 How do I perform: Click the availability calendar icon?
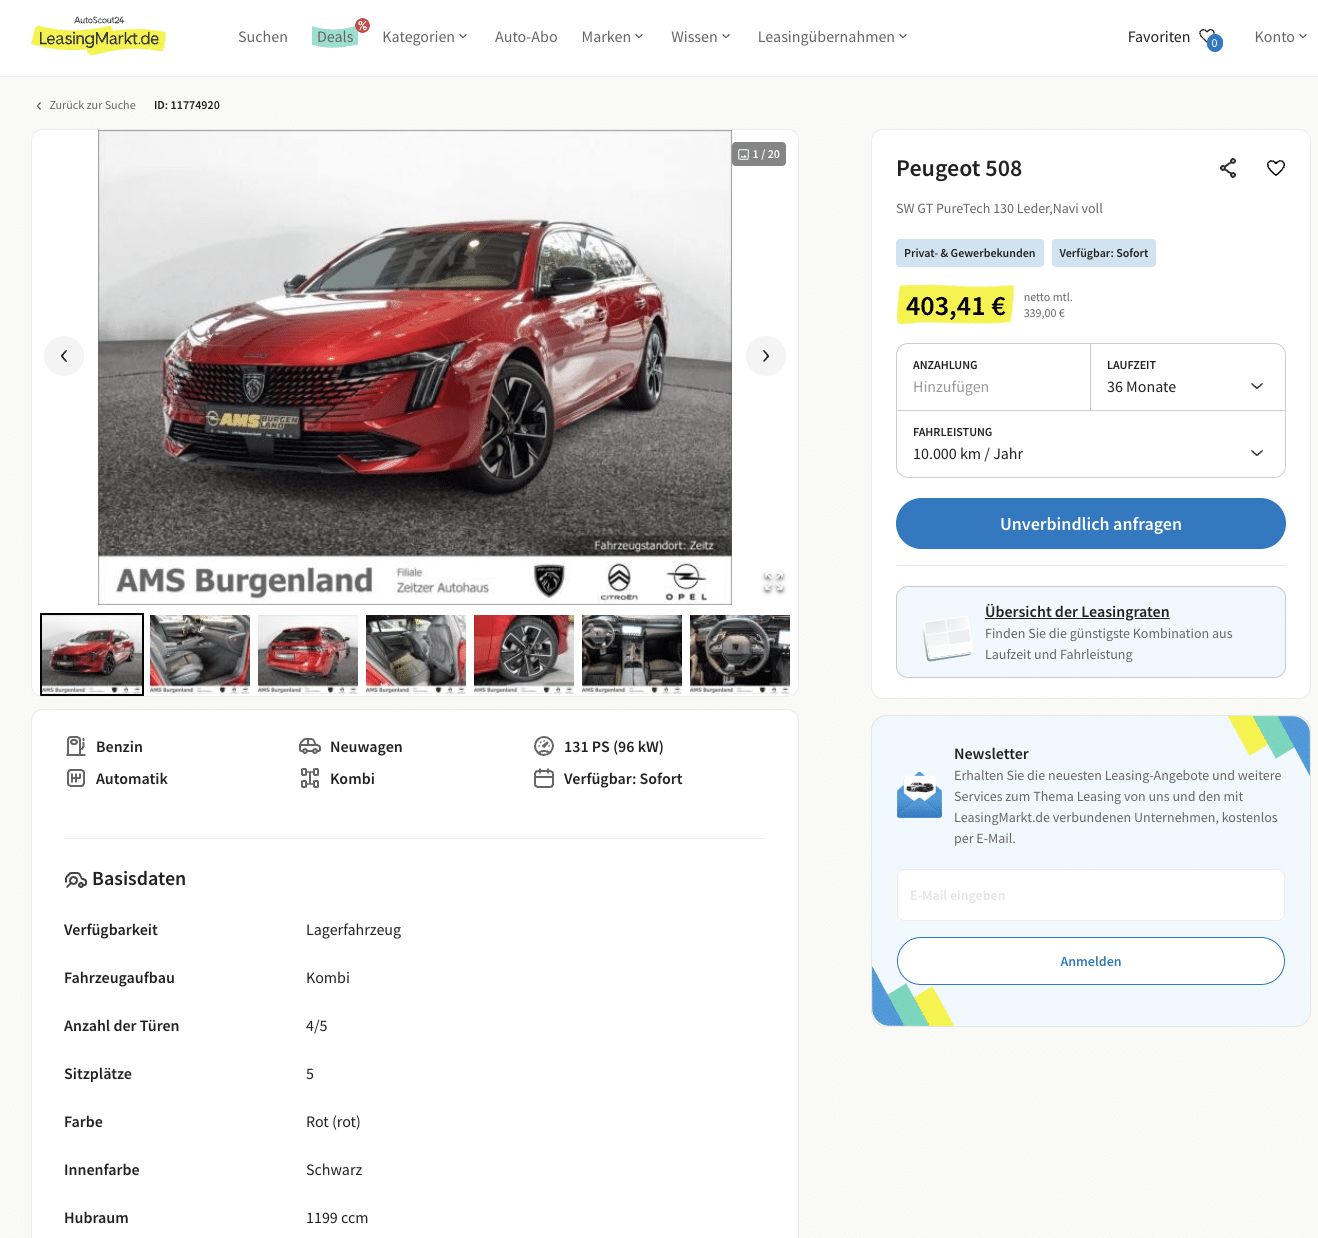pos(544,778)
